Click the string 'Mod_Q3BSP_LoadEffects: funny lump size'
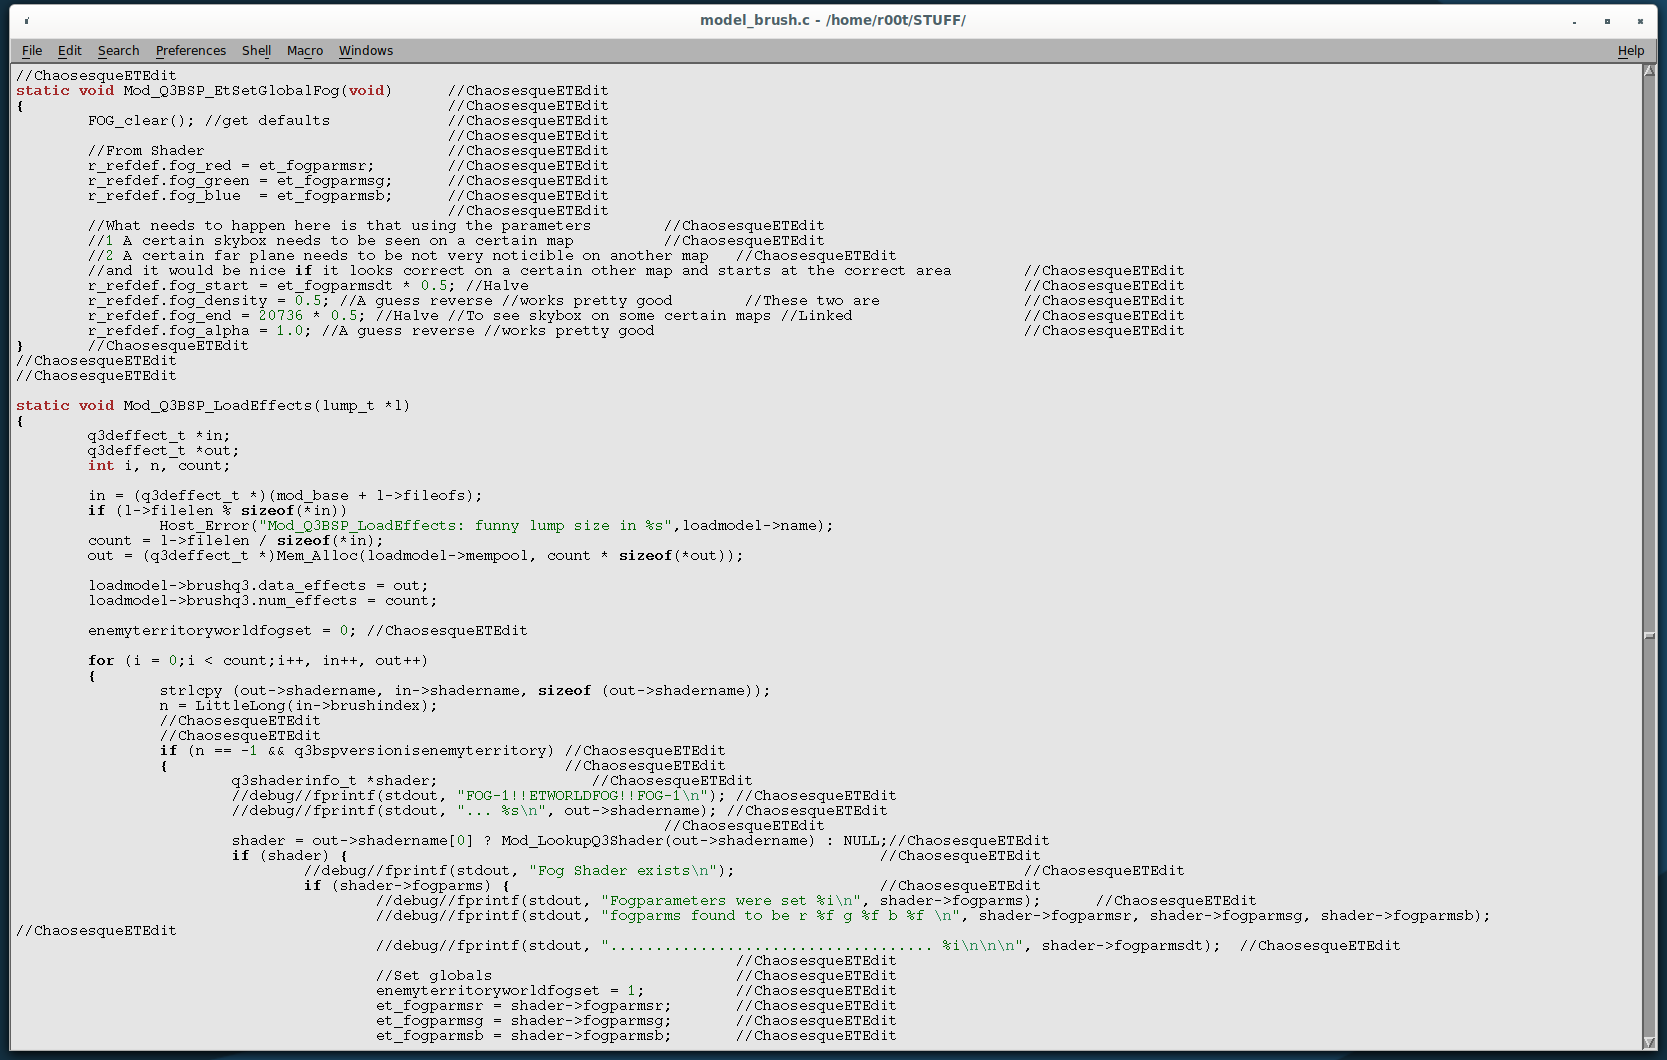 pos(438,526)
